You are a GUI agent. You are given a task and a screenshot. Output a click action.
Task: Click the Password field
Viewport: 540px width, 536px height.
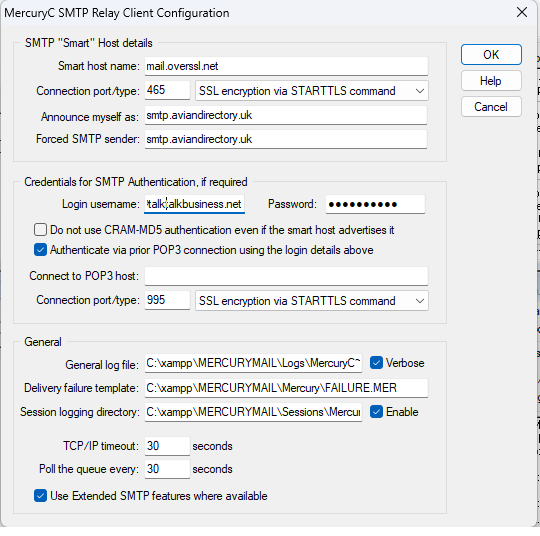pyautogui.click(x=375, y=204)
